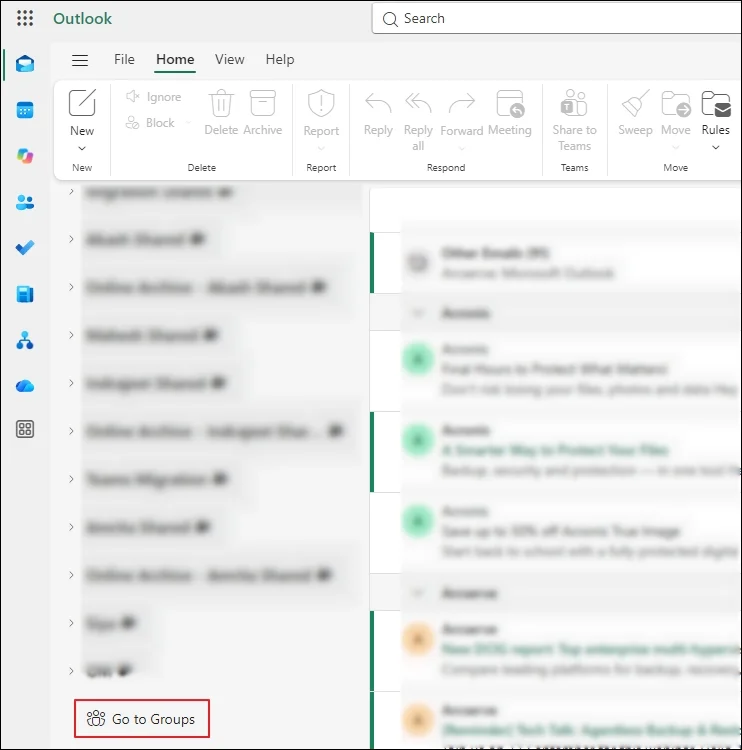Open Calendar in the left app rail
This screenshot has height=750, width=742.
pyautogui.click(x=25, y=110)
